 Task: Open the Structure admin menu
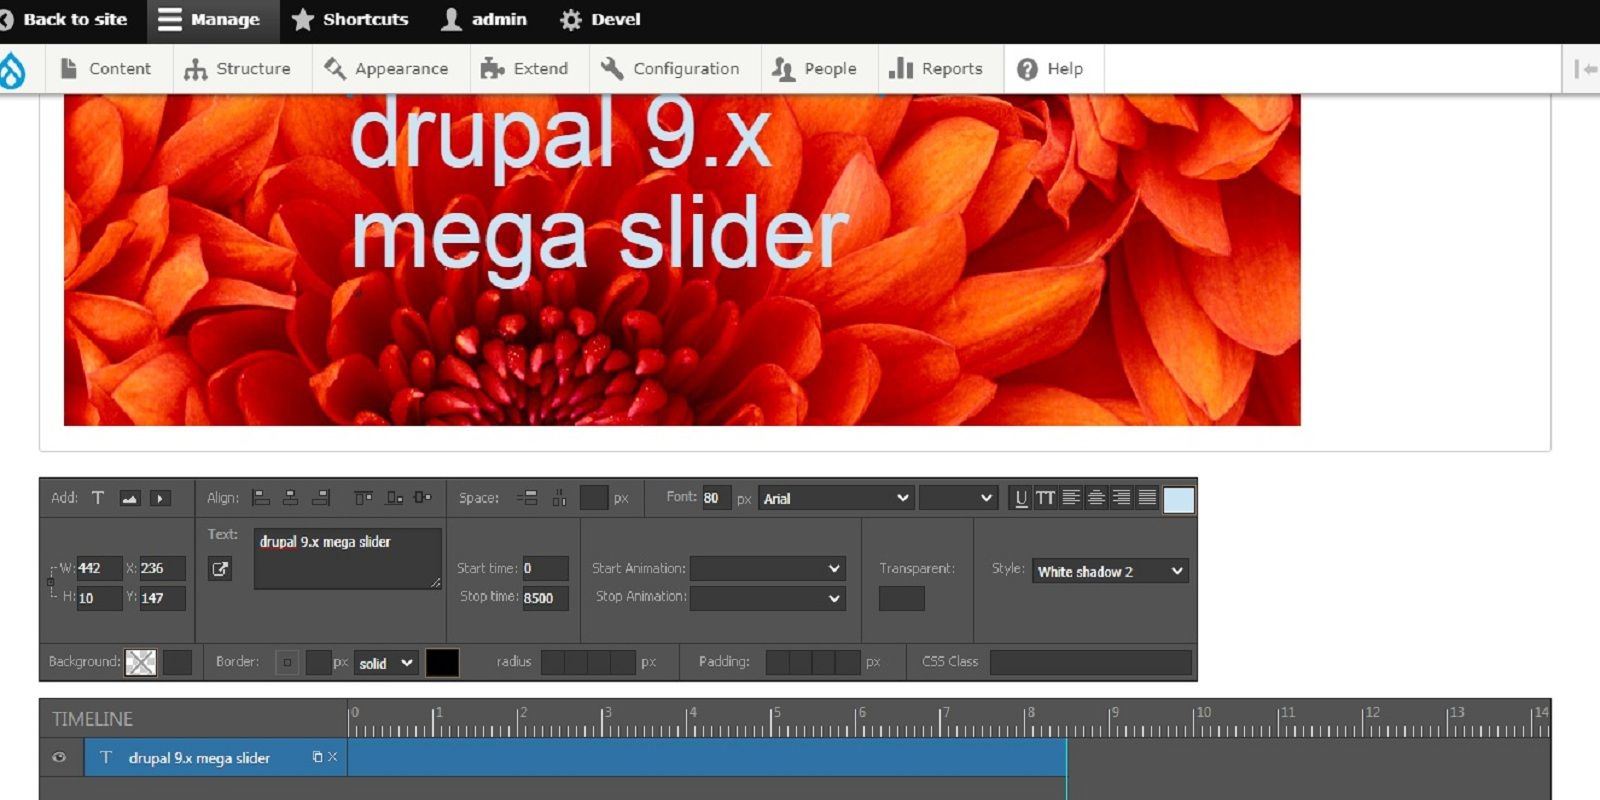tap(238, 69)
